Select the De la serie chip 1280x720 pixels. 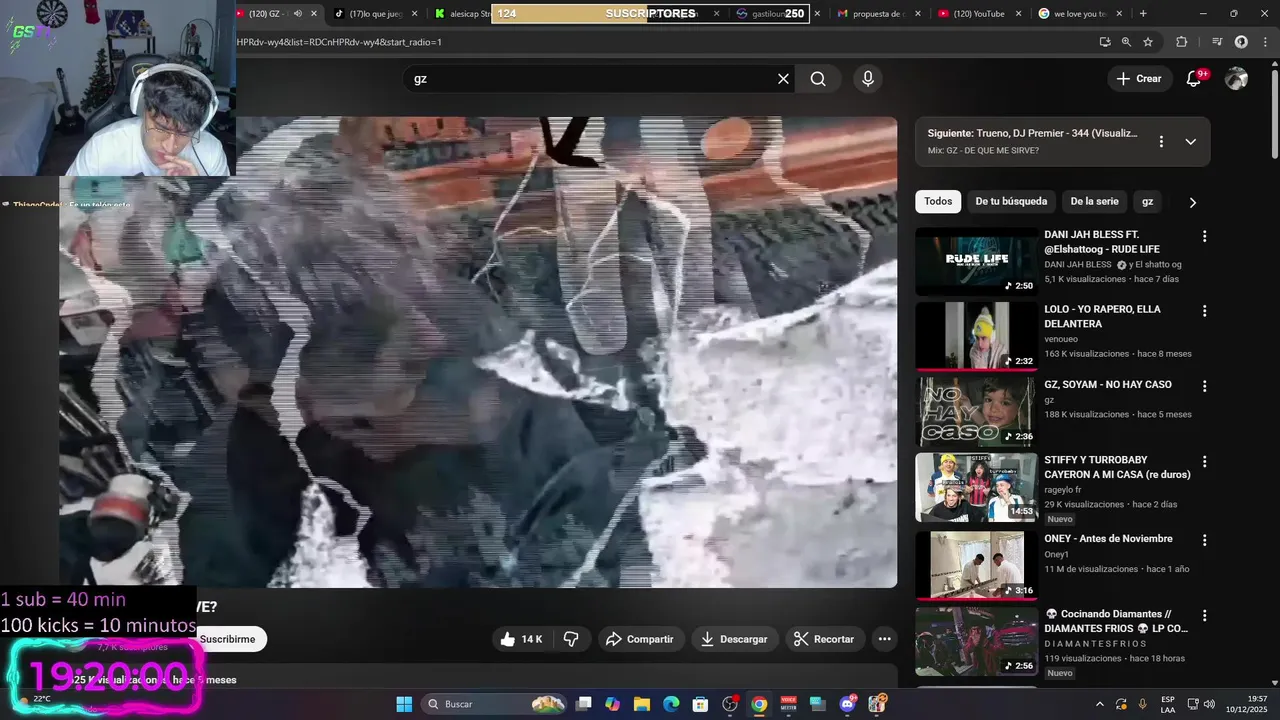coord(1094,202)
